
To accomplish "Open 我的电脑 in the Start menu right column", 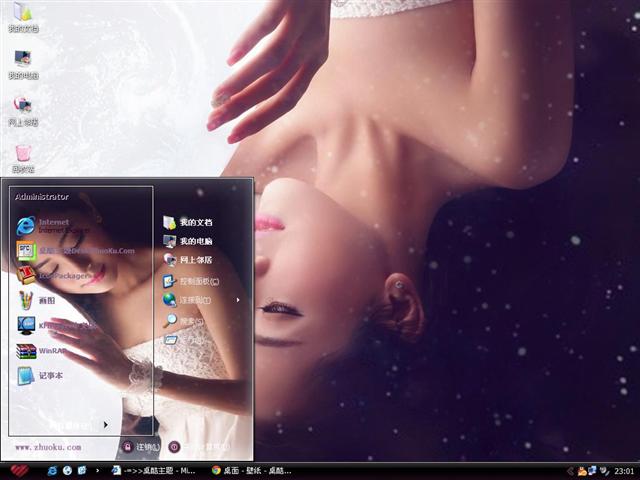I will click(x=188, y=241).
